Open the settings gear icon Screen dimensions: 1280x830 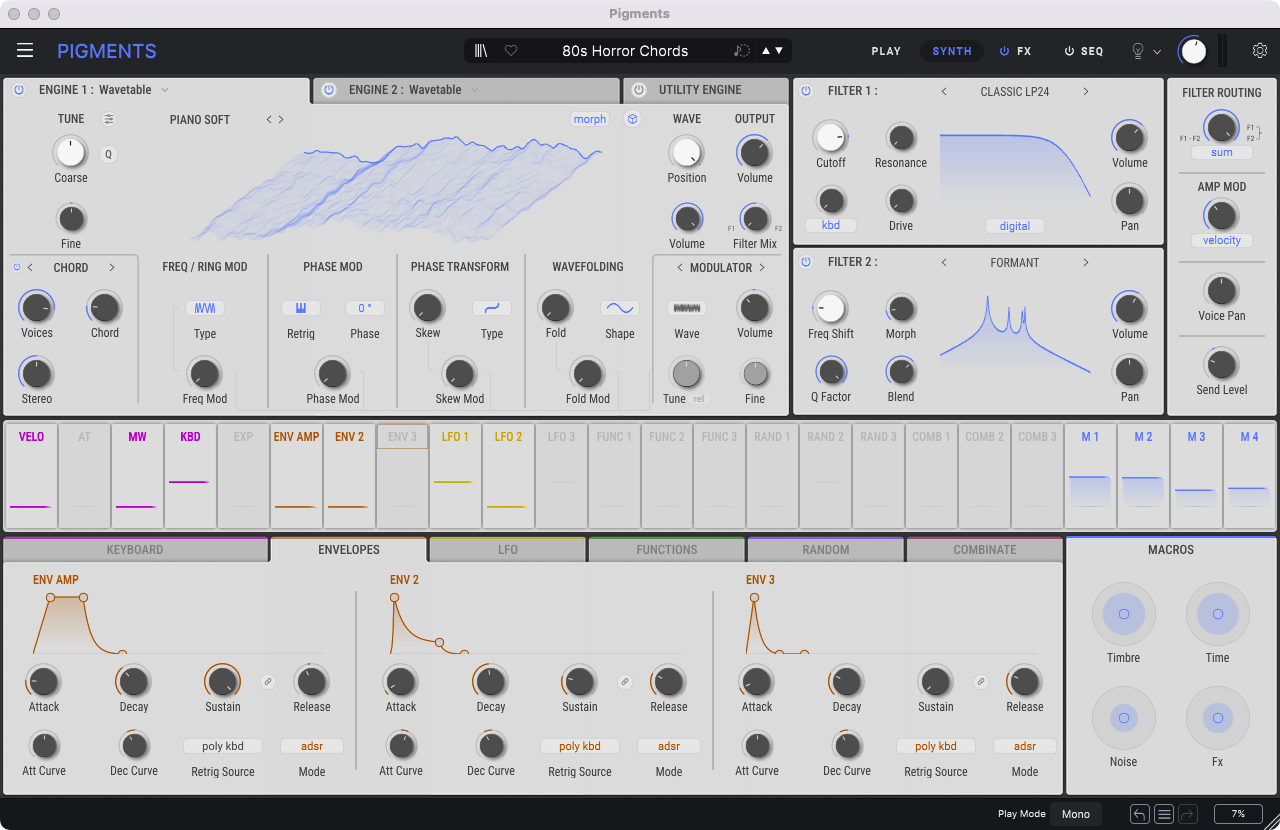tap(1260, 51)
